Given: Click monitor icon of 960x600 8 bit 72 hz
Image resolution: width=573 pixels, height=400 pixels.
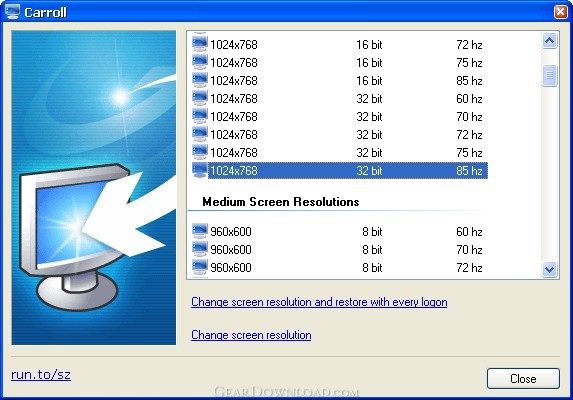Looking at the screenshot, I should point(200,267).
